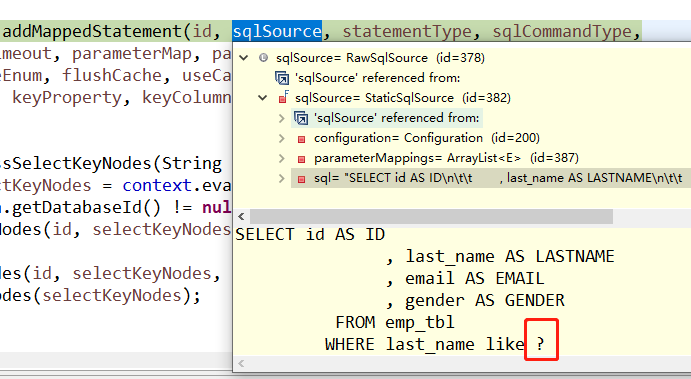The height and width of the screenshot is (379, 691).
Task: Click the left scroll arrow of detail pane
Action: (x=241, y=364)
